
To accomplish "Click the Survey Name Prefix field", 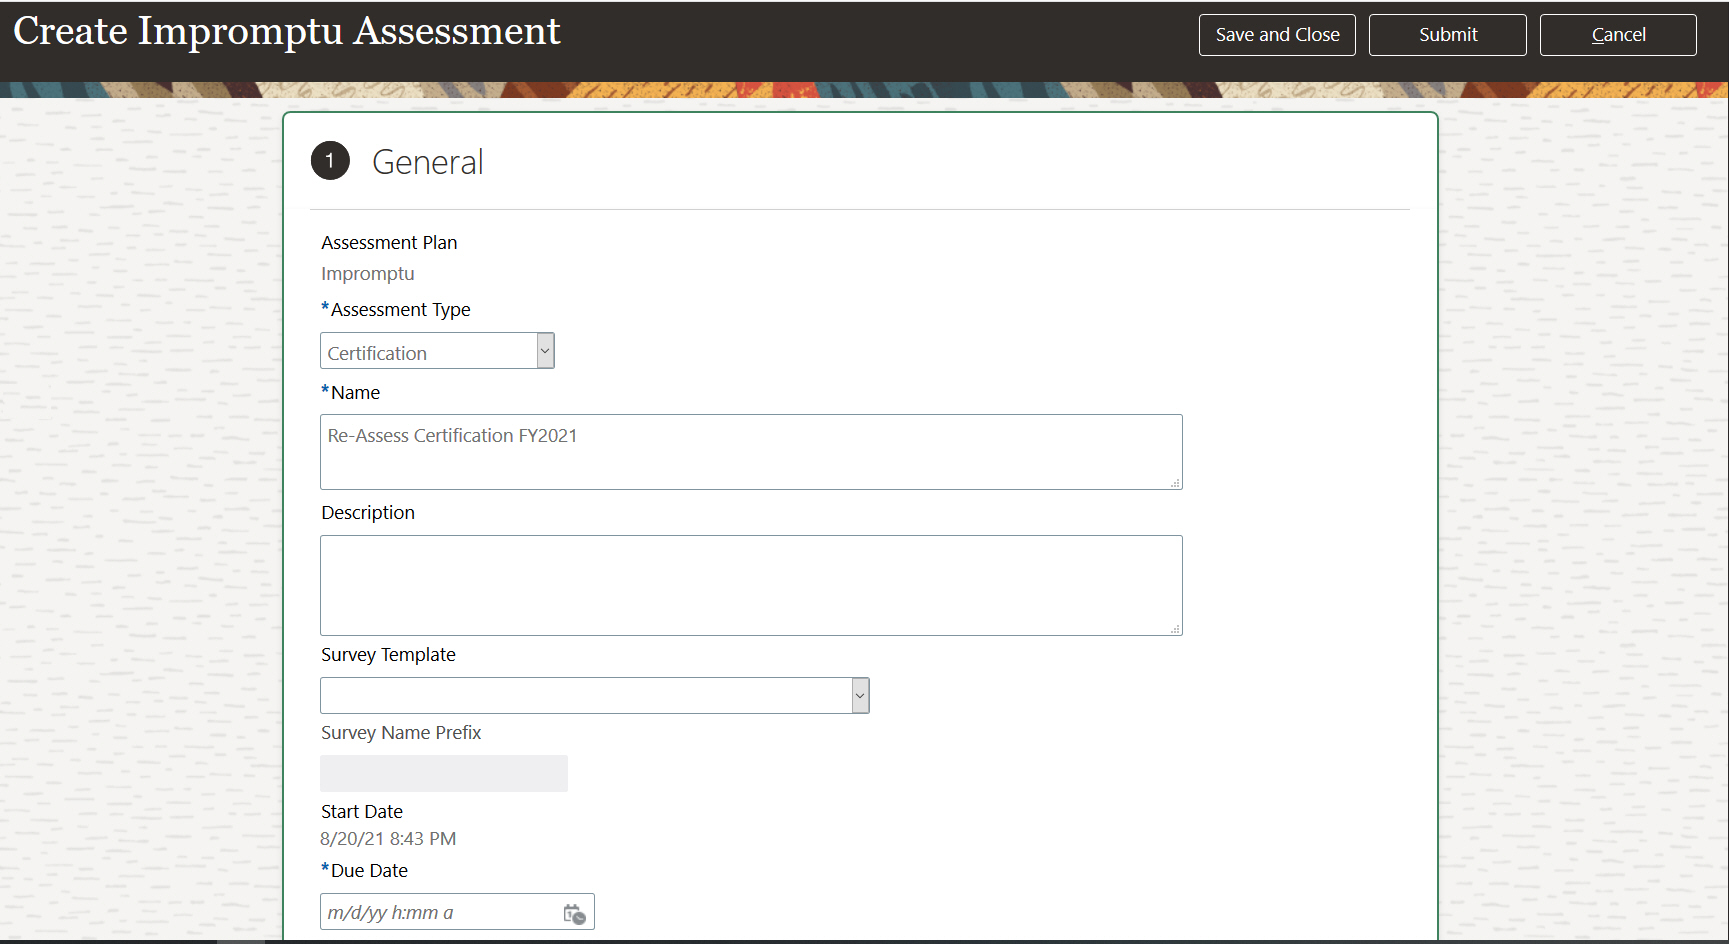I will point(443,773).
